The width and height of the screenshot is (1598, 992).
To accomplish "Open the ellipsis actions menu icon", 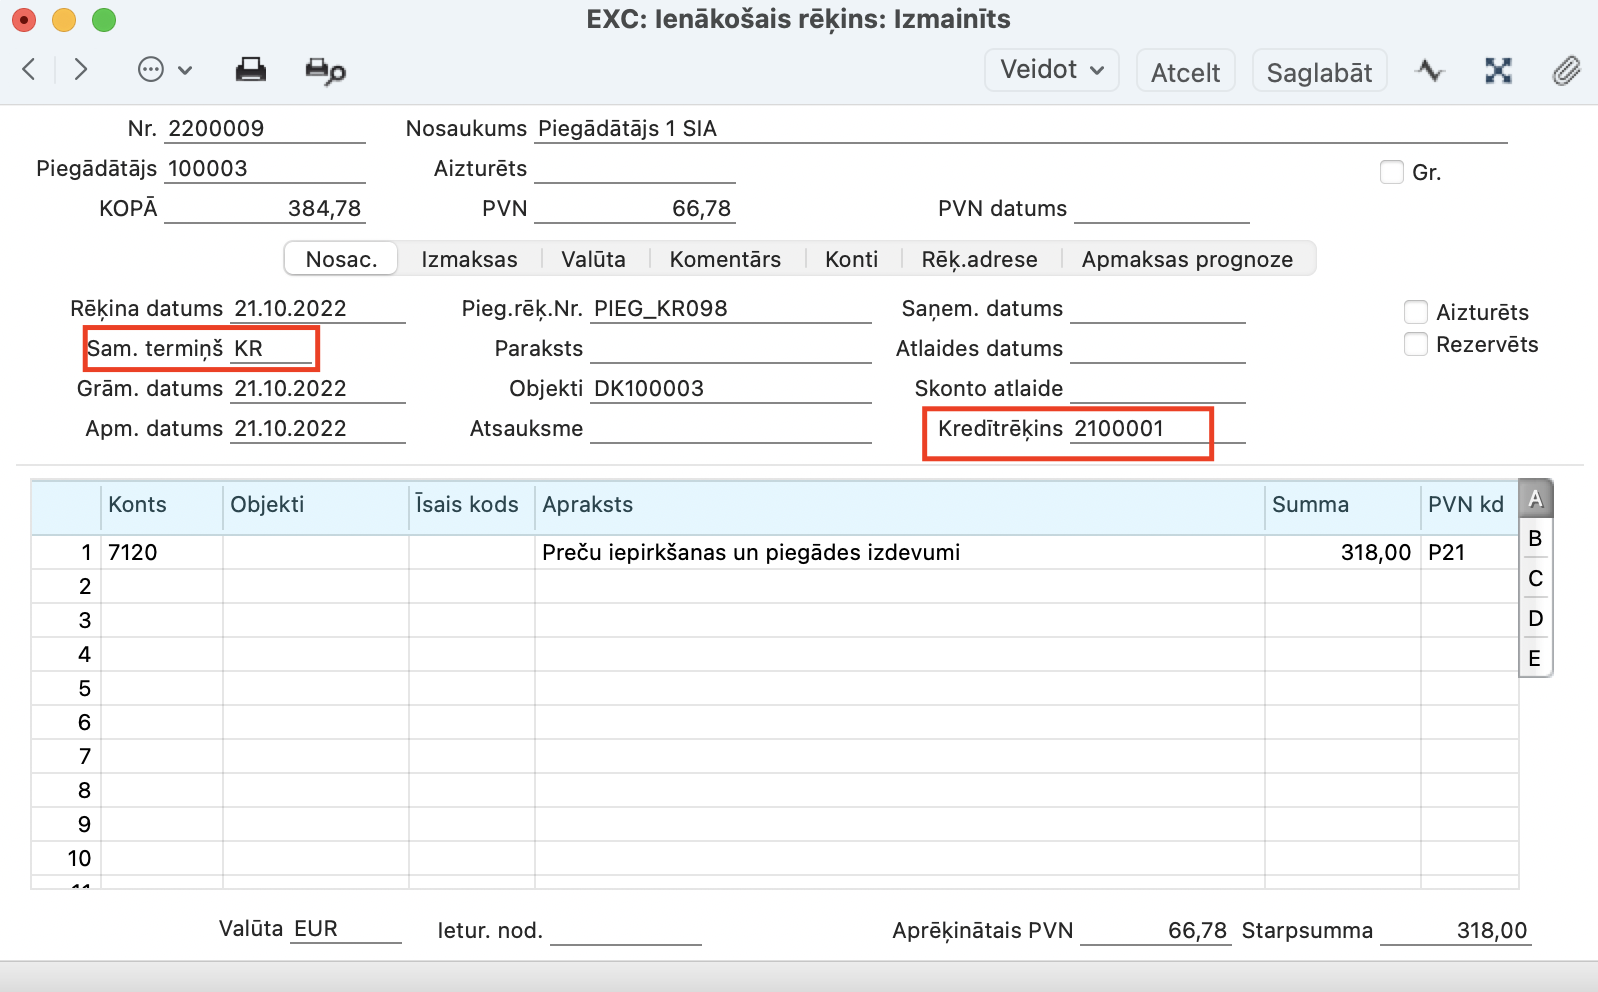I will click(x=151, y=70).
